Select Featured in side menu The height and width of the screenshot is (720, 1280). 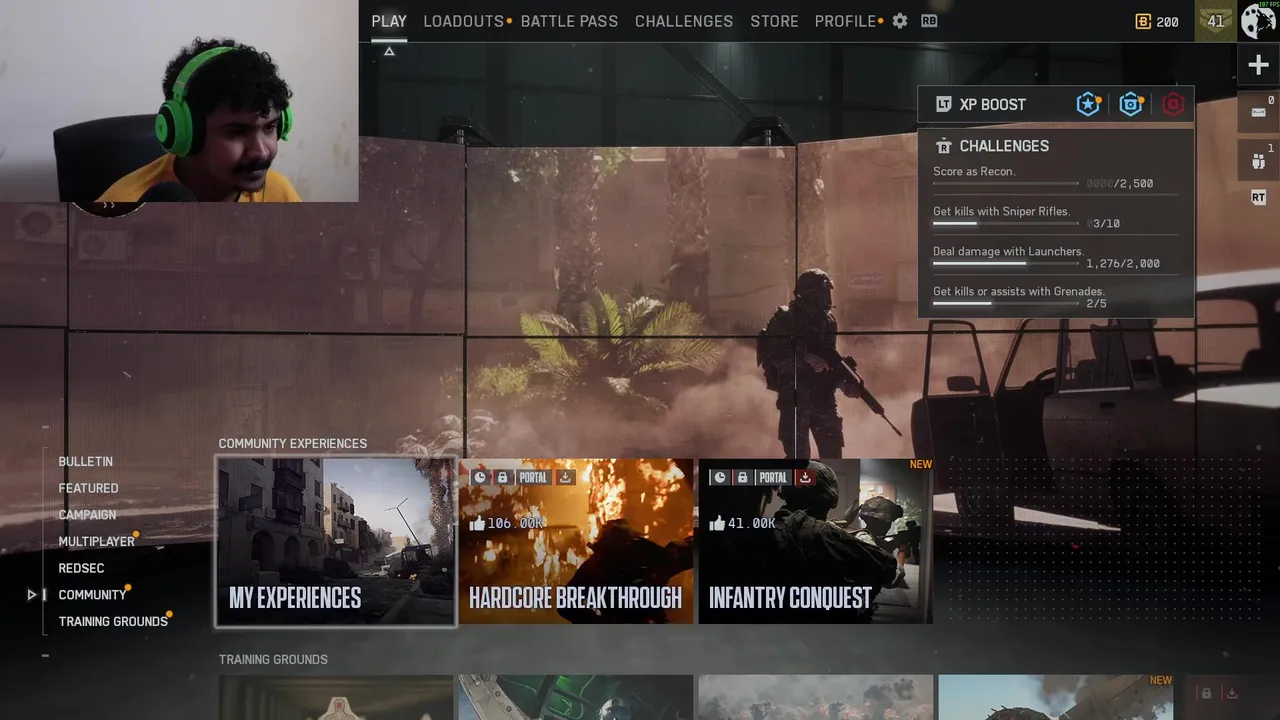pos(88,488)
